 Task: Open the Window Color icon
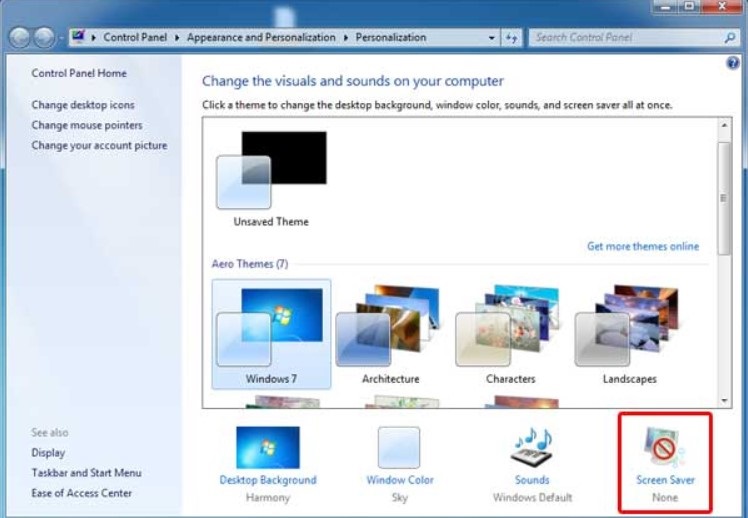point(399,448)
